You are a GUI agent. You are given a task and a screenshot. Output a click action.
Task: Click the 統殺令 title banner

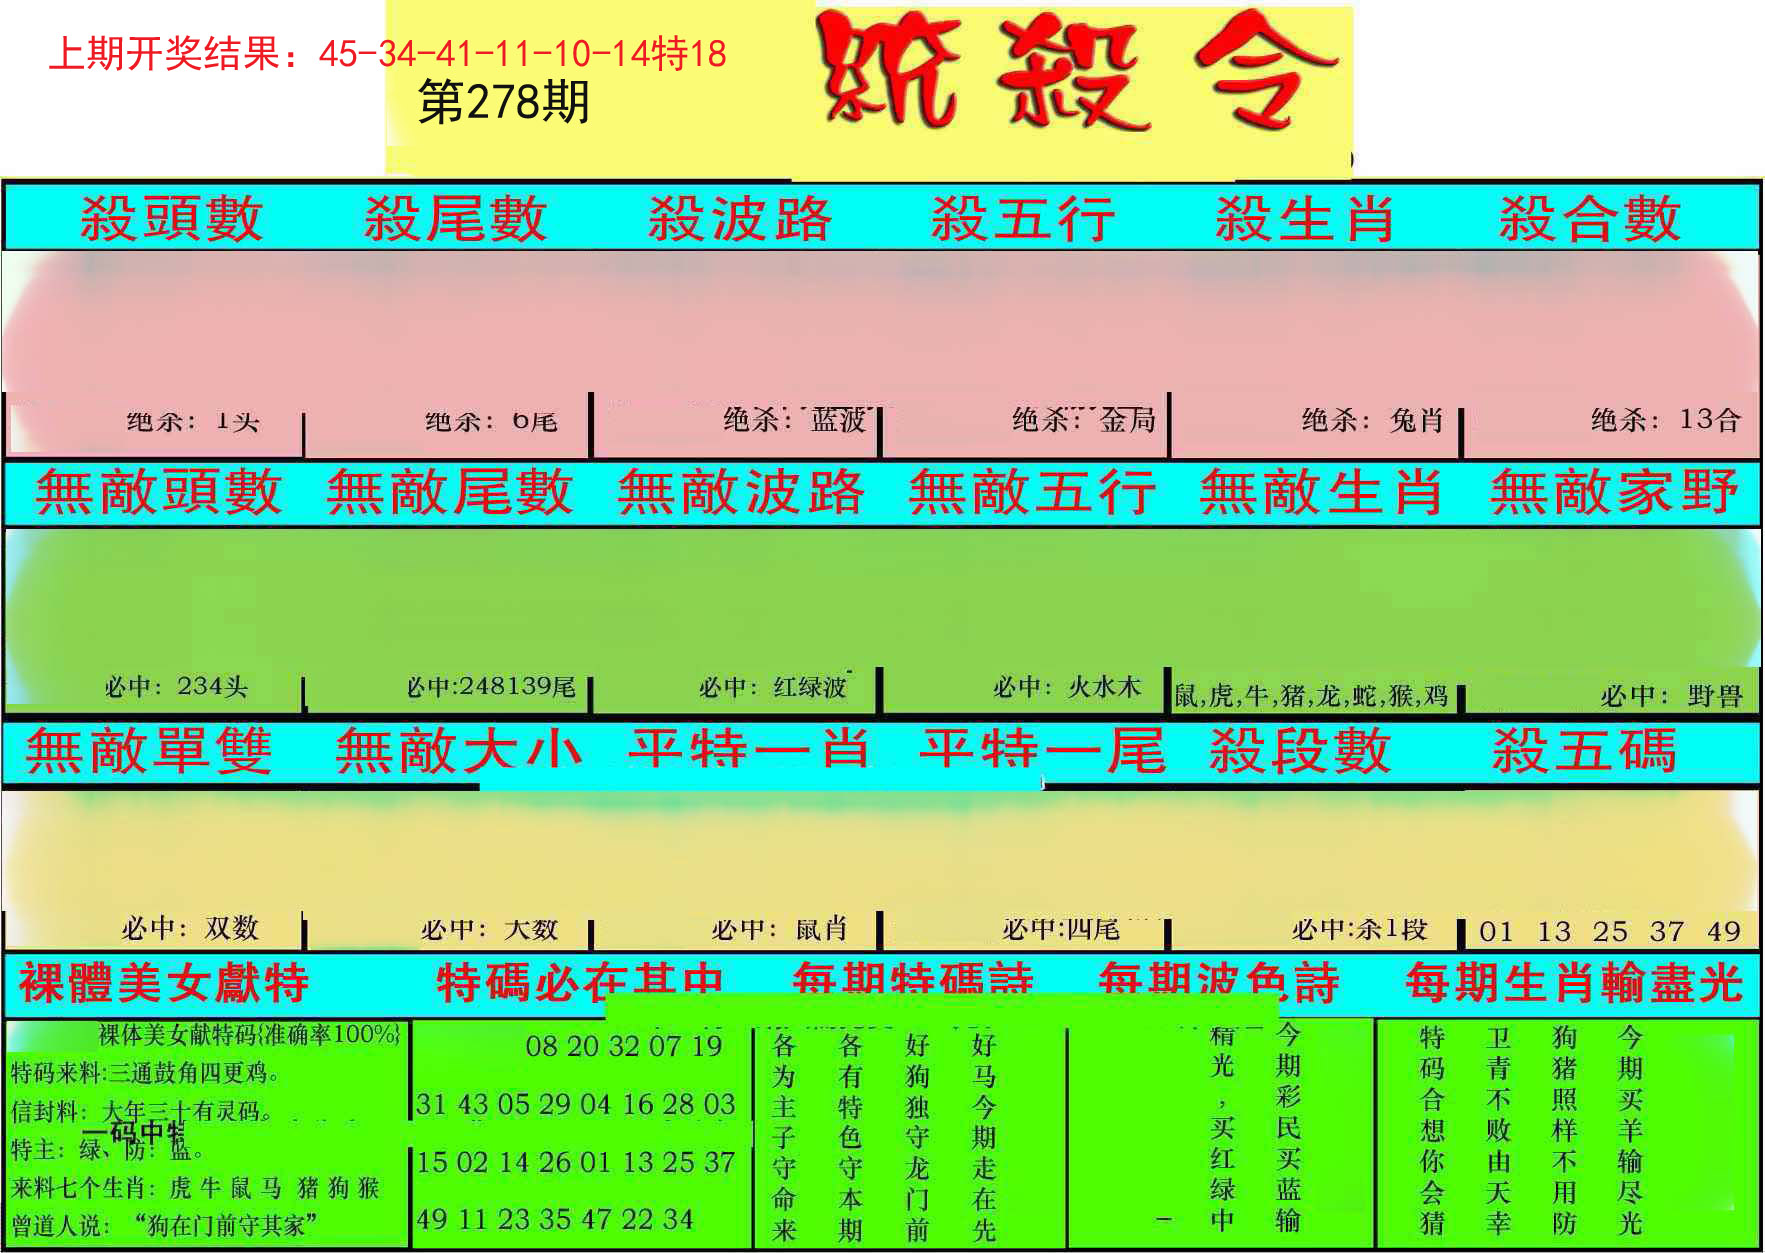coord(1078,72)
